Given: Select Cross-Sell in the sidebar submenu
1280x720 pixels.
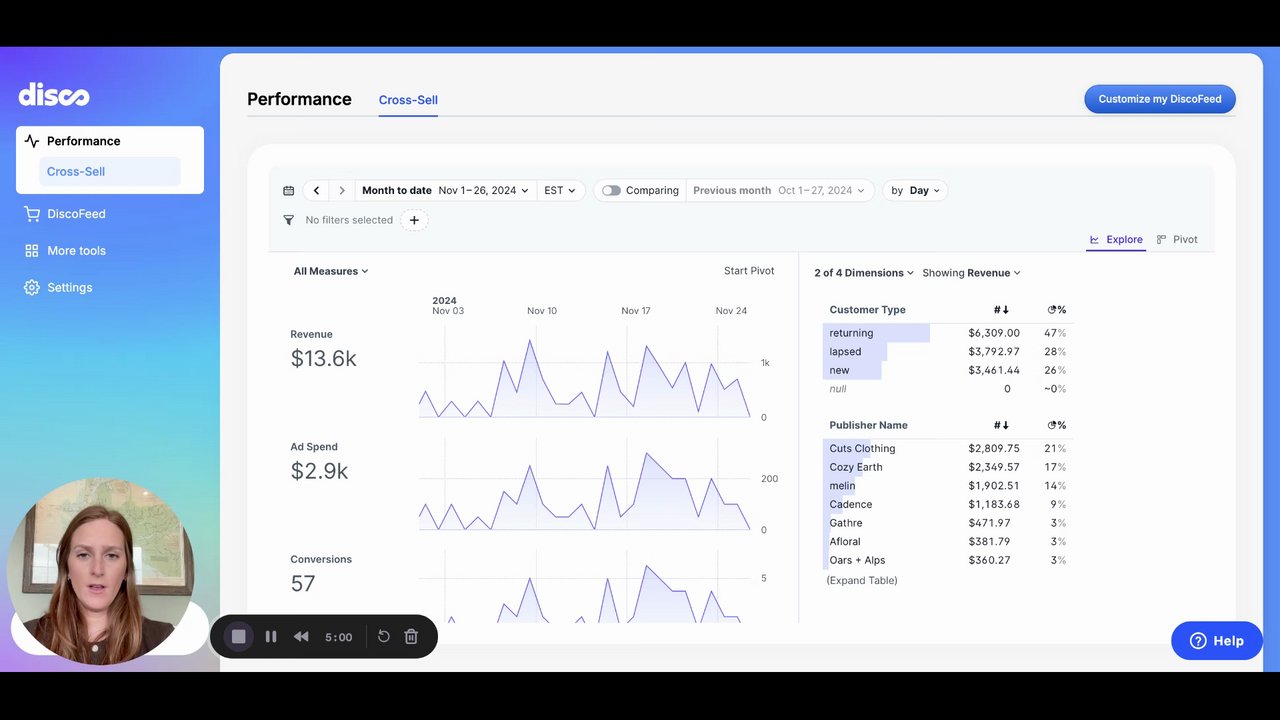Looking at the screenshot, I should click(110, 171).
